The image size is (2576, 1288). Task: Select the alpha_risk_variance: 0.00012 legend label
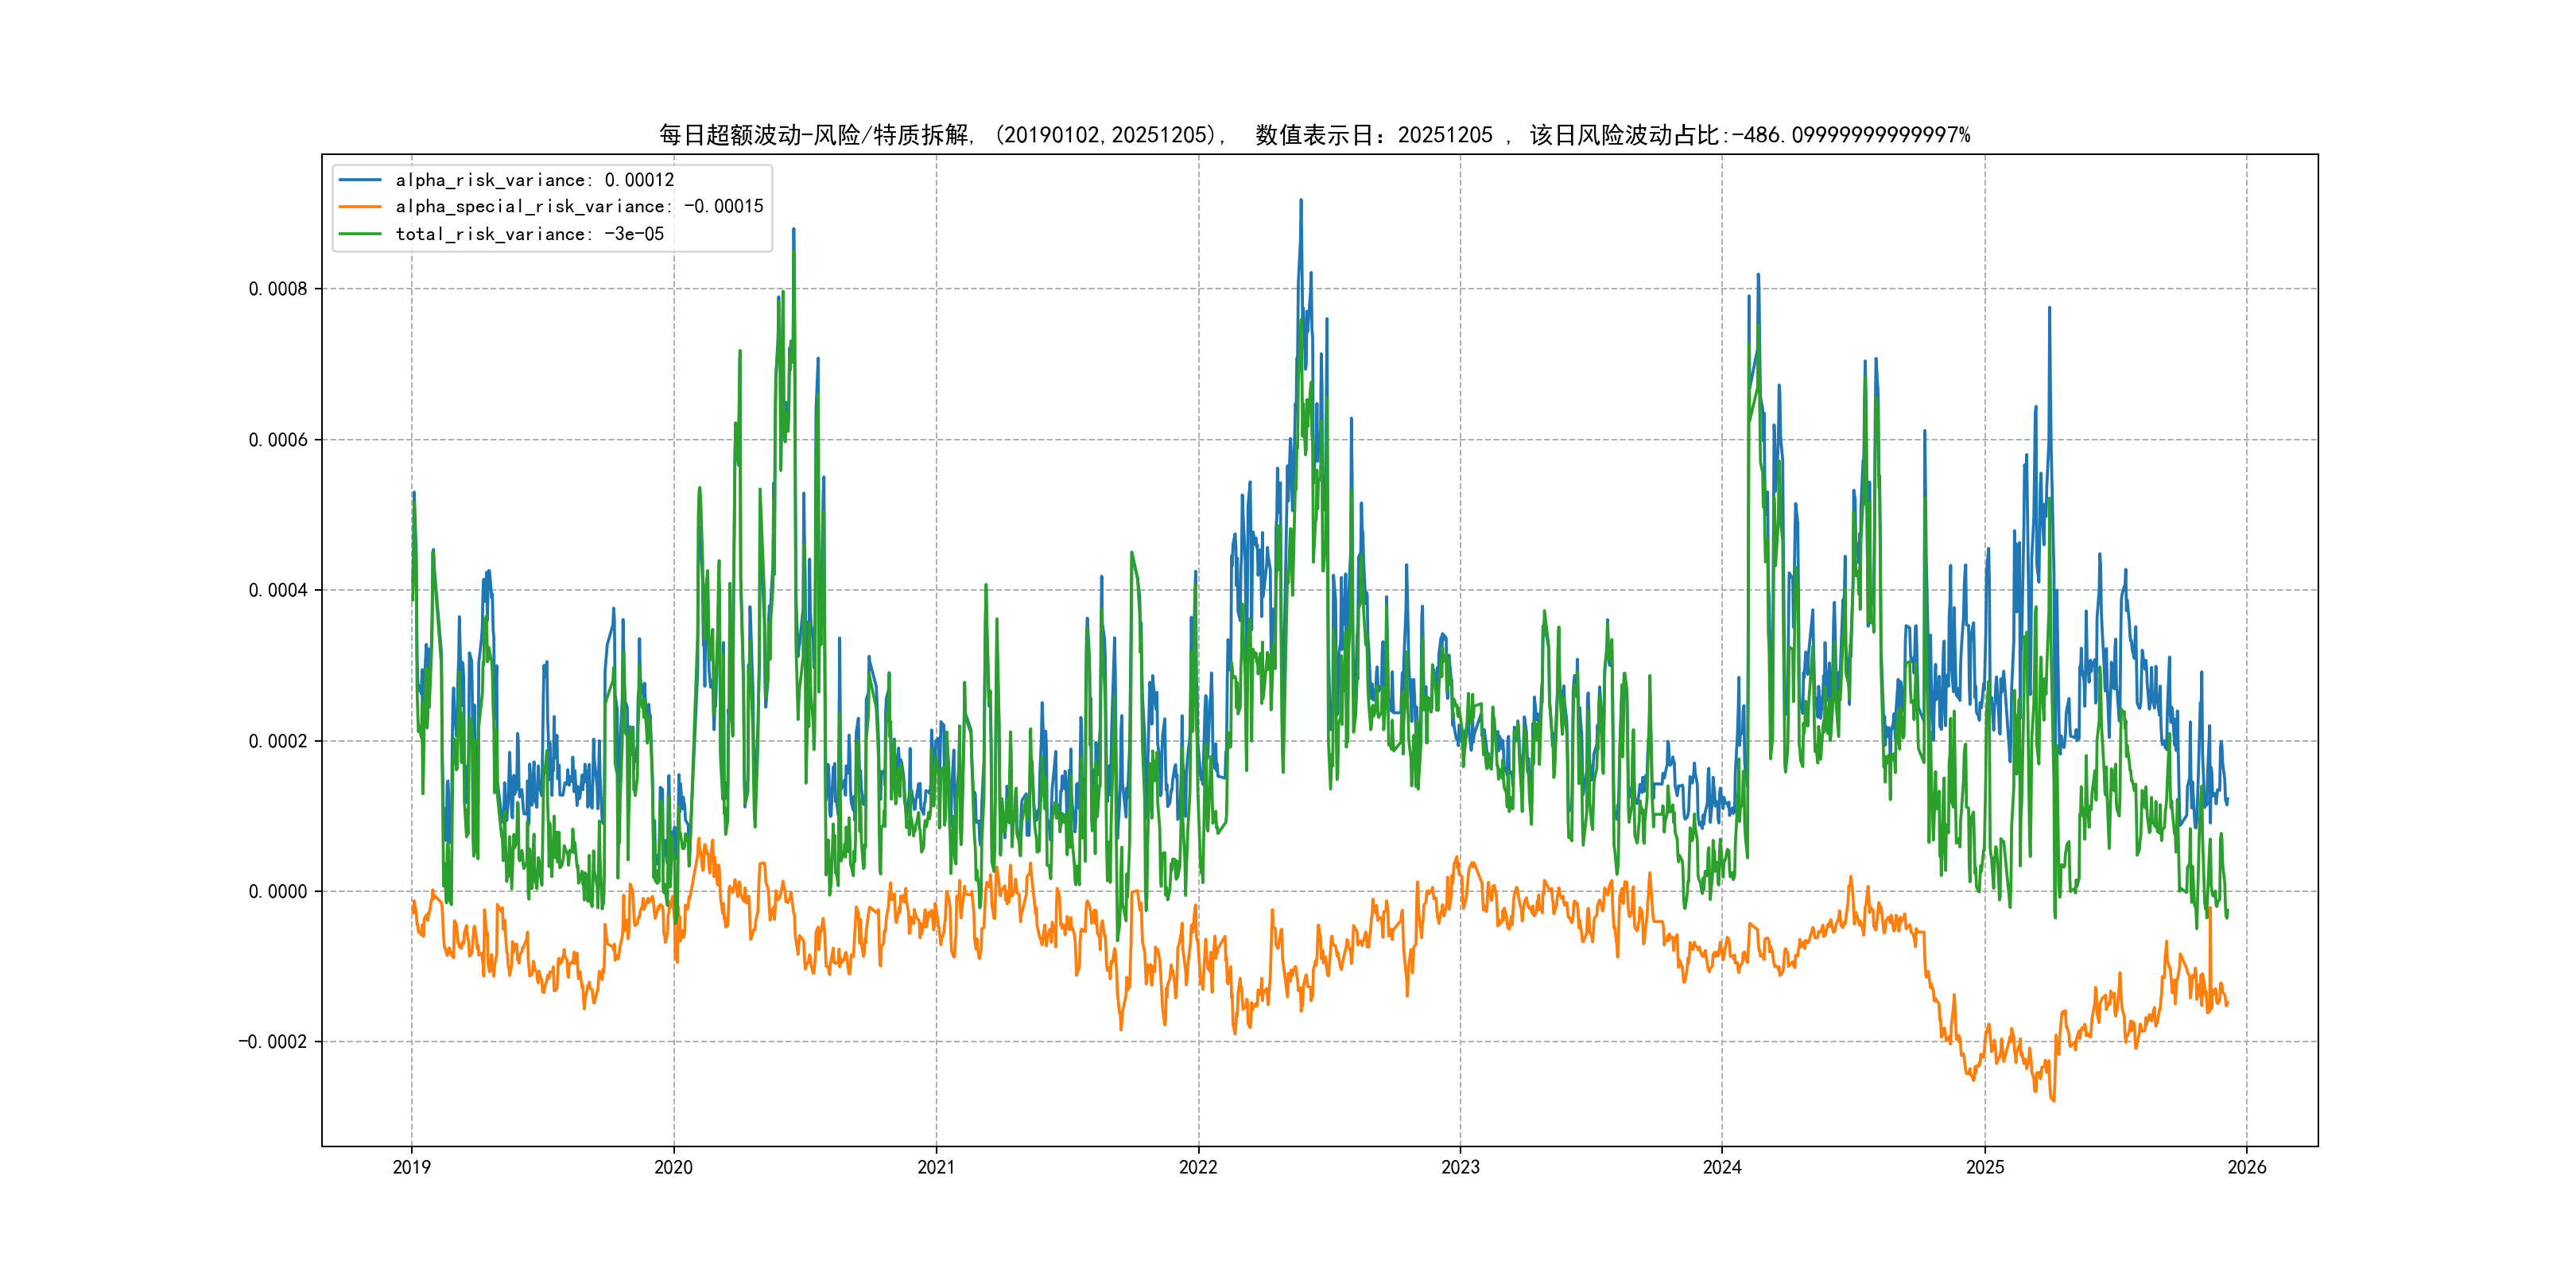[535, 180]
